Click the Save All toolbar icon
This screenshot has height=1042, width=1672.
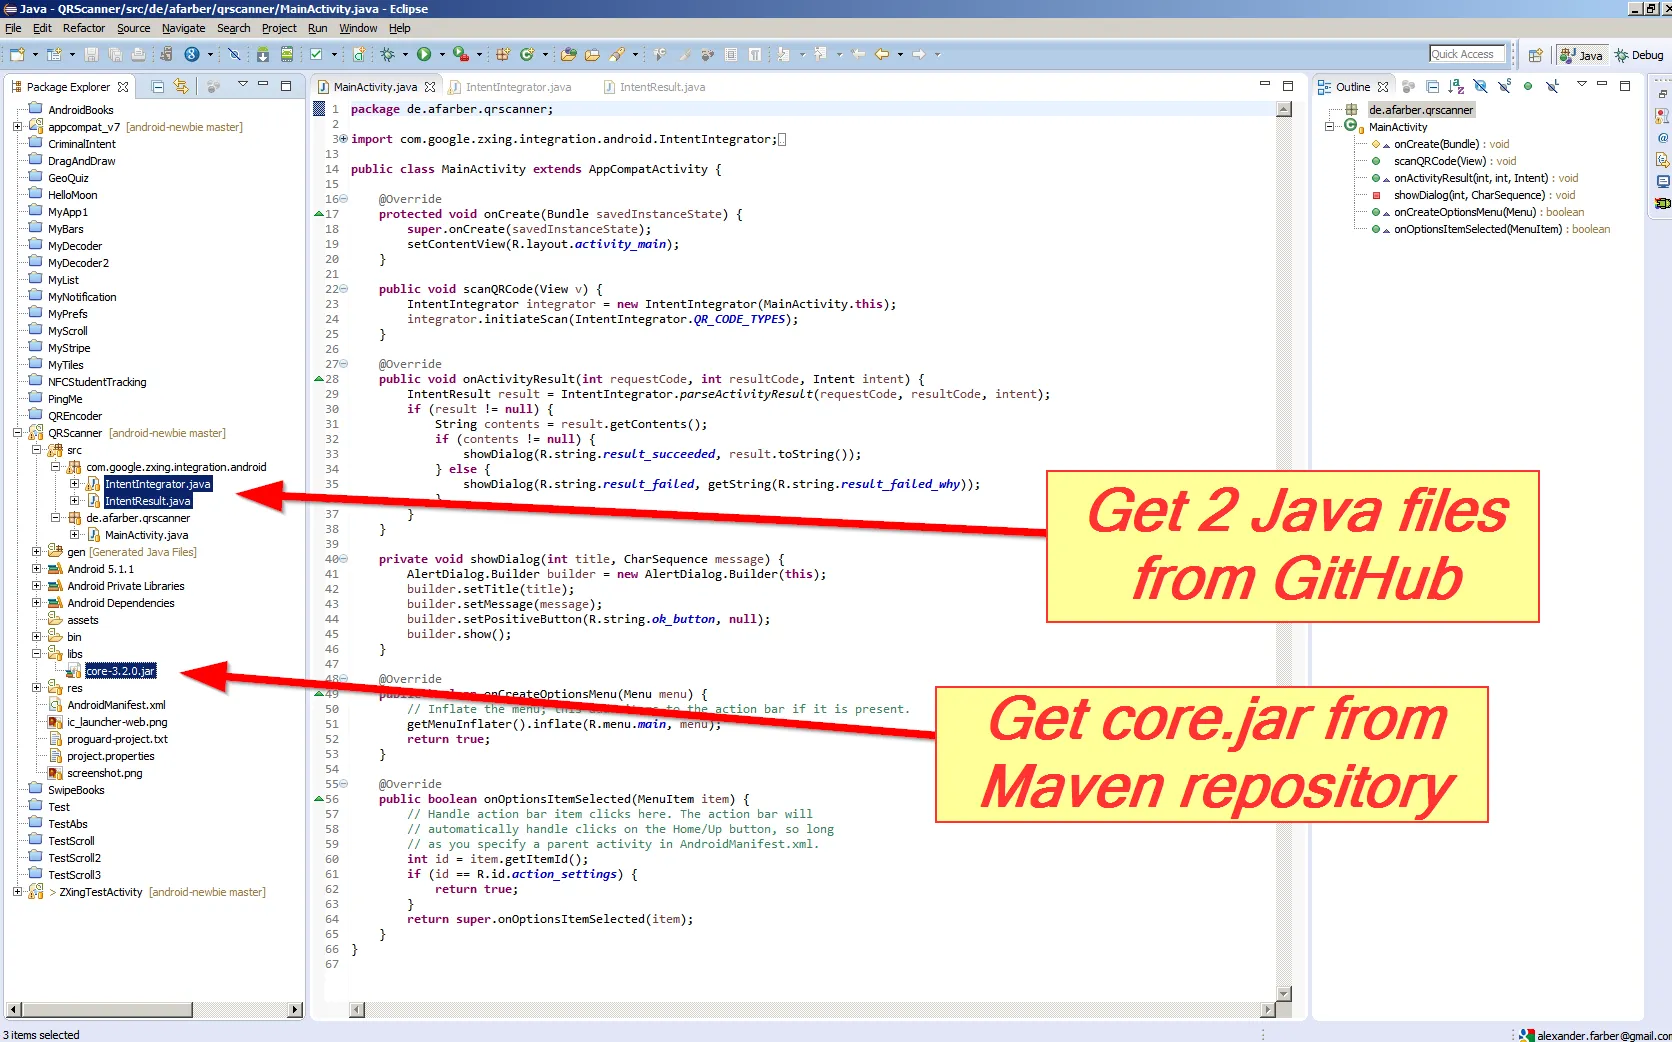click(115, 54)
